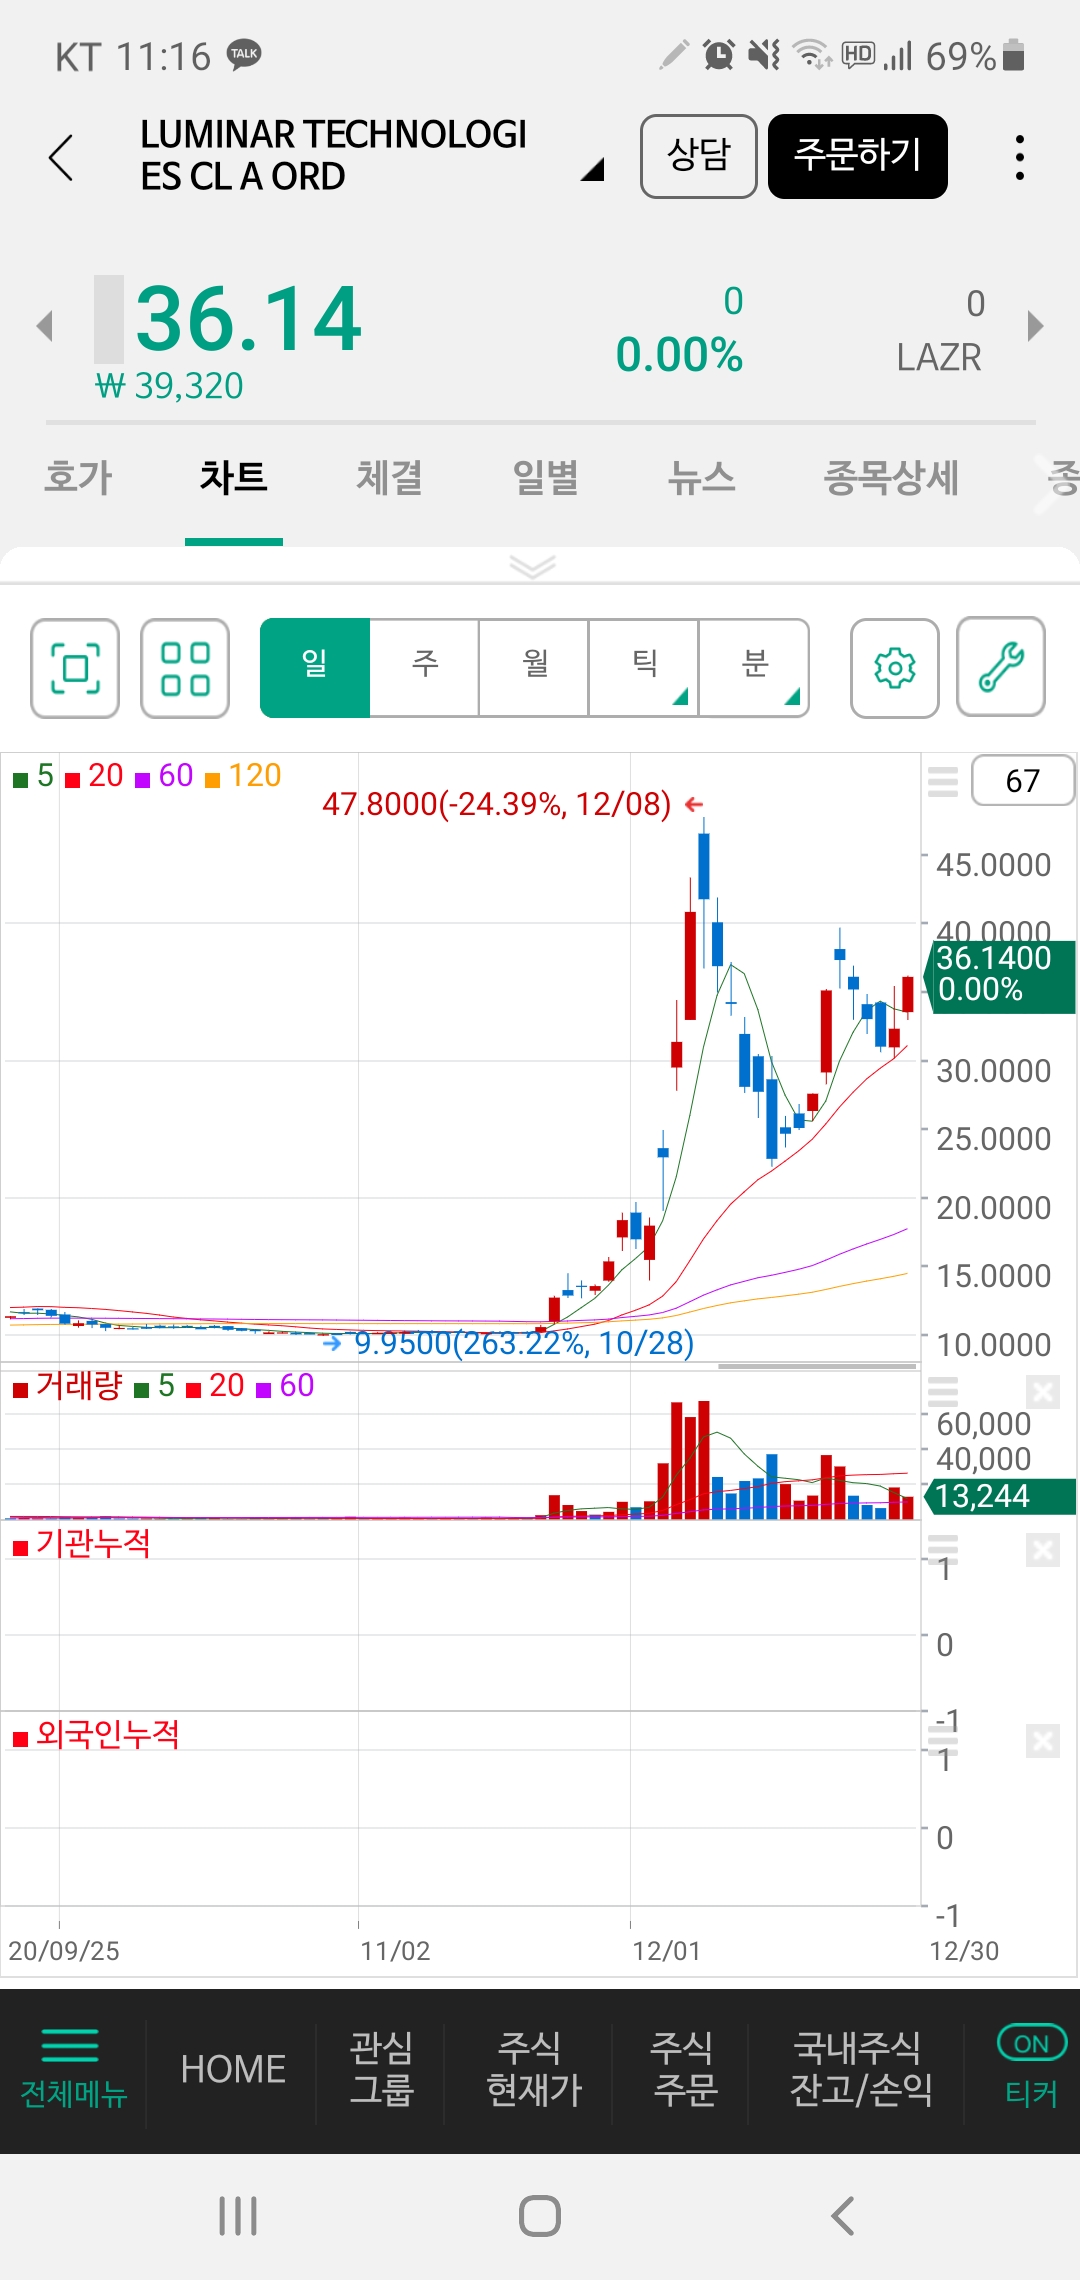Tap won price ₩ 39,320
The image size is (1080, 2280).
[x=169, y=386]
